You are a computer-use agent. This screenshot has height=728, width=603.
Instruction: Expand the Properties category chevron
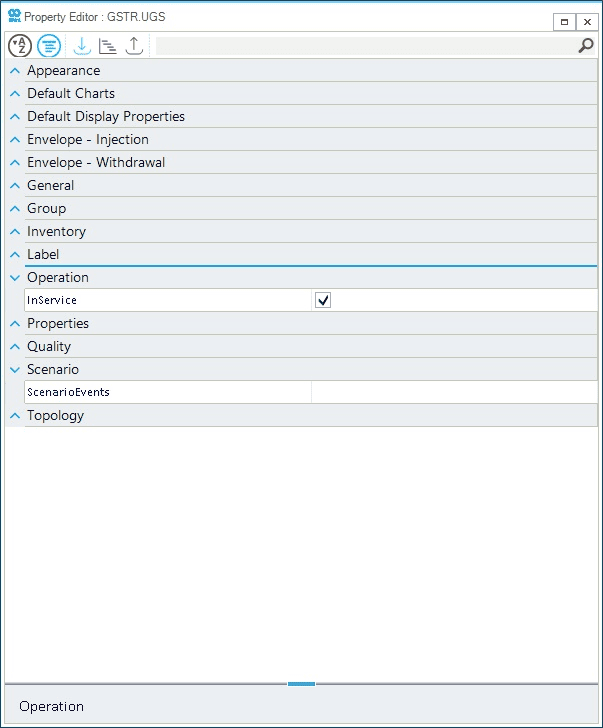pos(15,323)
